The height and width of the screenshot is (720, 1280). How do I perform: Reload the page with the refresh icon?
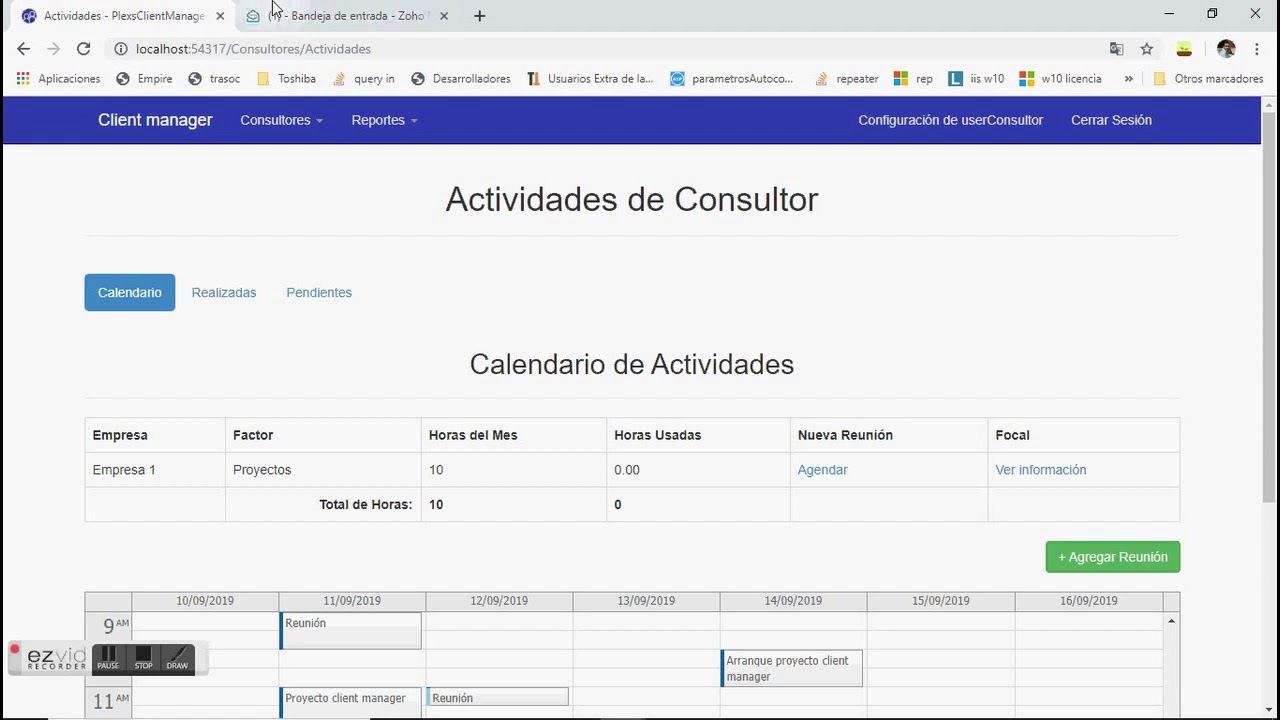tap(84, 49)
